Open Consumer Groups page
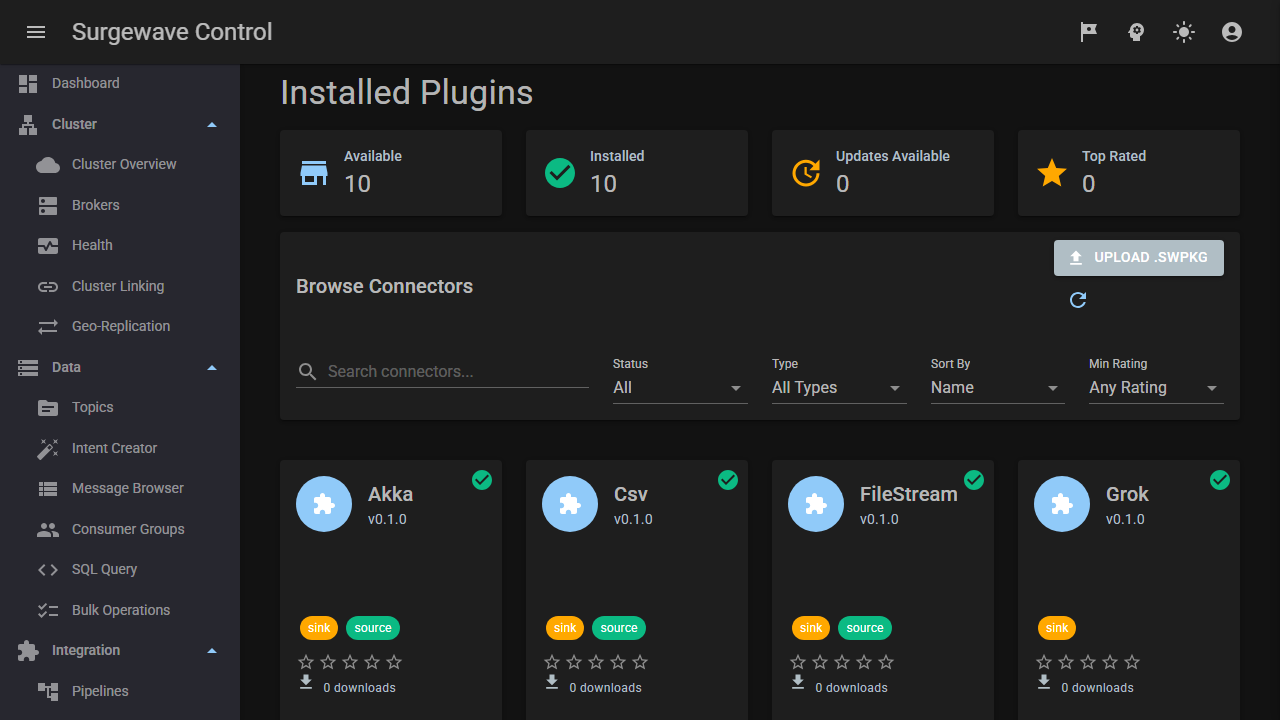Image resolution: width=1280 pixels, height=720 pixels. point(120,529)
